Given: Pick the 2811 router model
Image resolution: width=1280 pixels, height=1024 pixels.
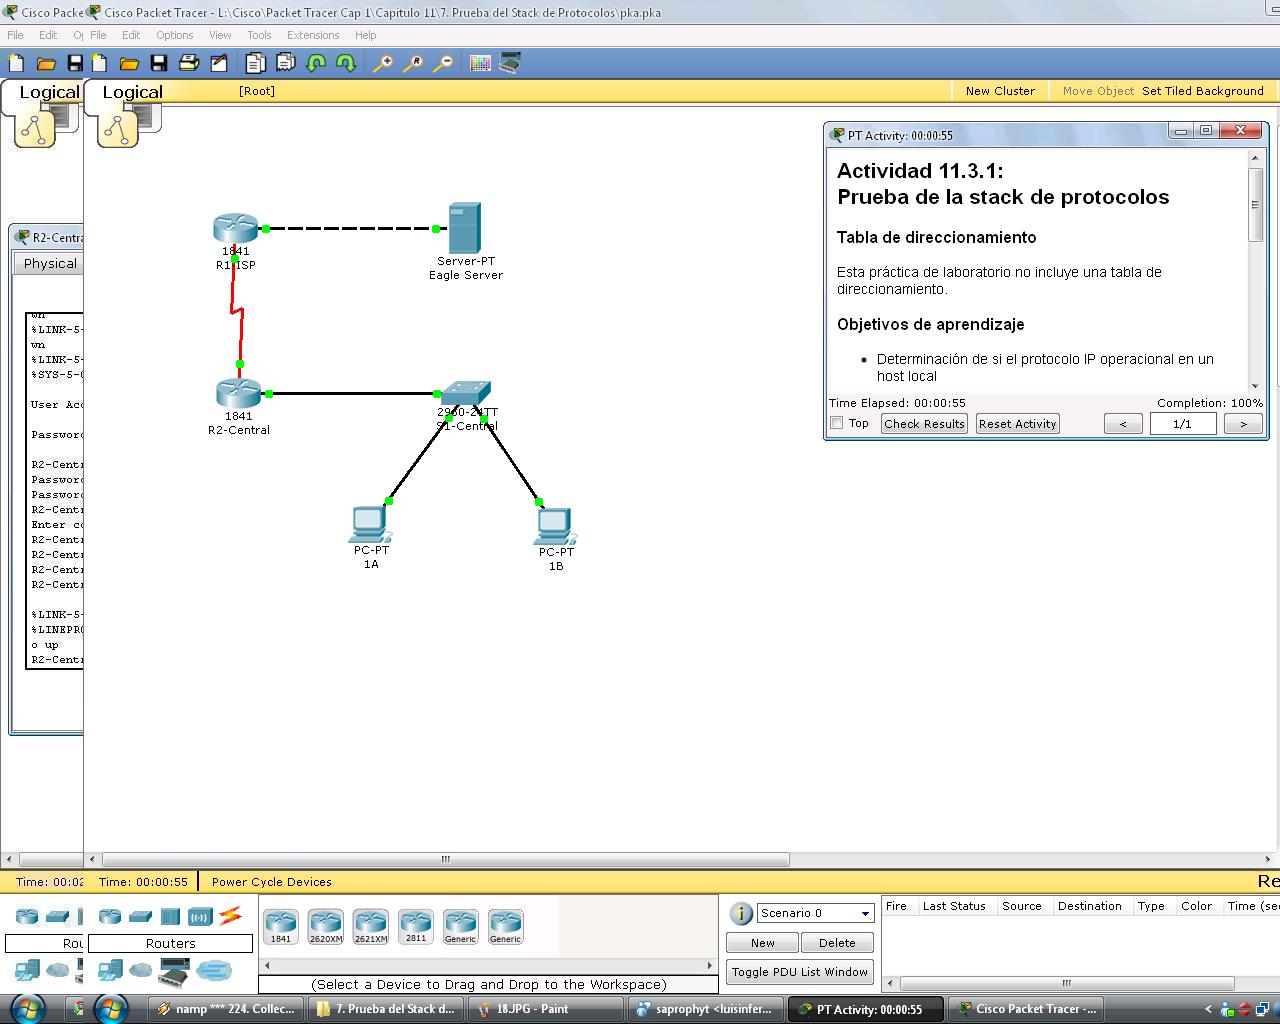Looking at the screenshot, I should (416, 926).
